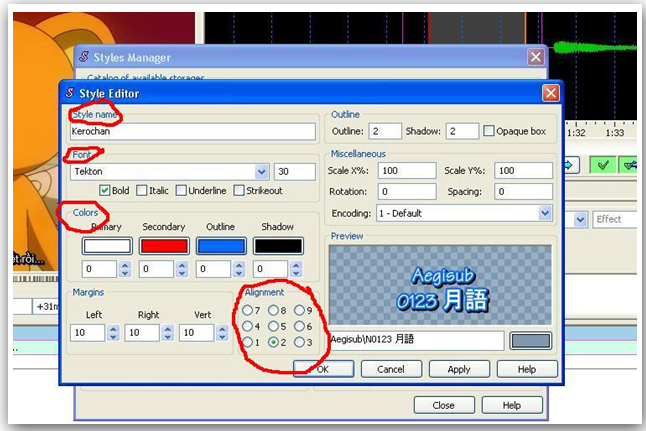The width and height of the screenshot is (646, 431).
Task: Click the 1:33 audio timeline marker
Action: click(x=615, y=133)
